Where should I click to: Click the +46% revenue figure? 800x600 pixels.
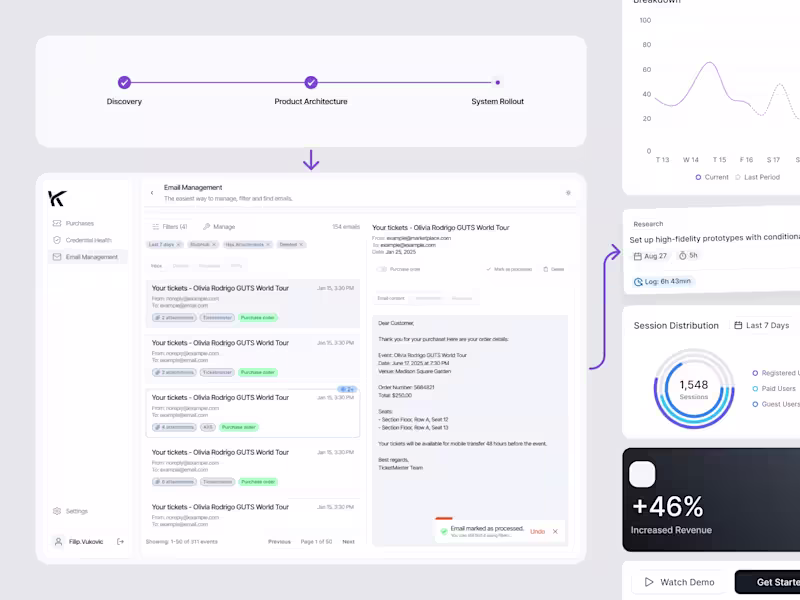pos(667,507)
